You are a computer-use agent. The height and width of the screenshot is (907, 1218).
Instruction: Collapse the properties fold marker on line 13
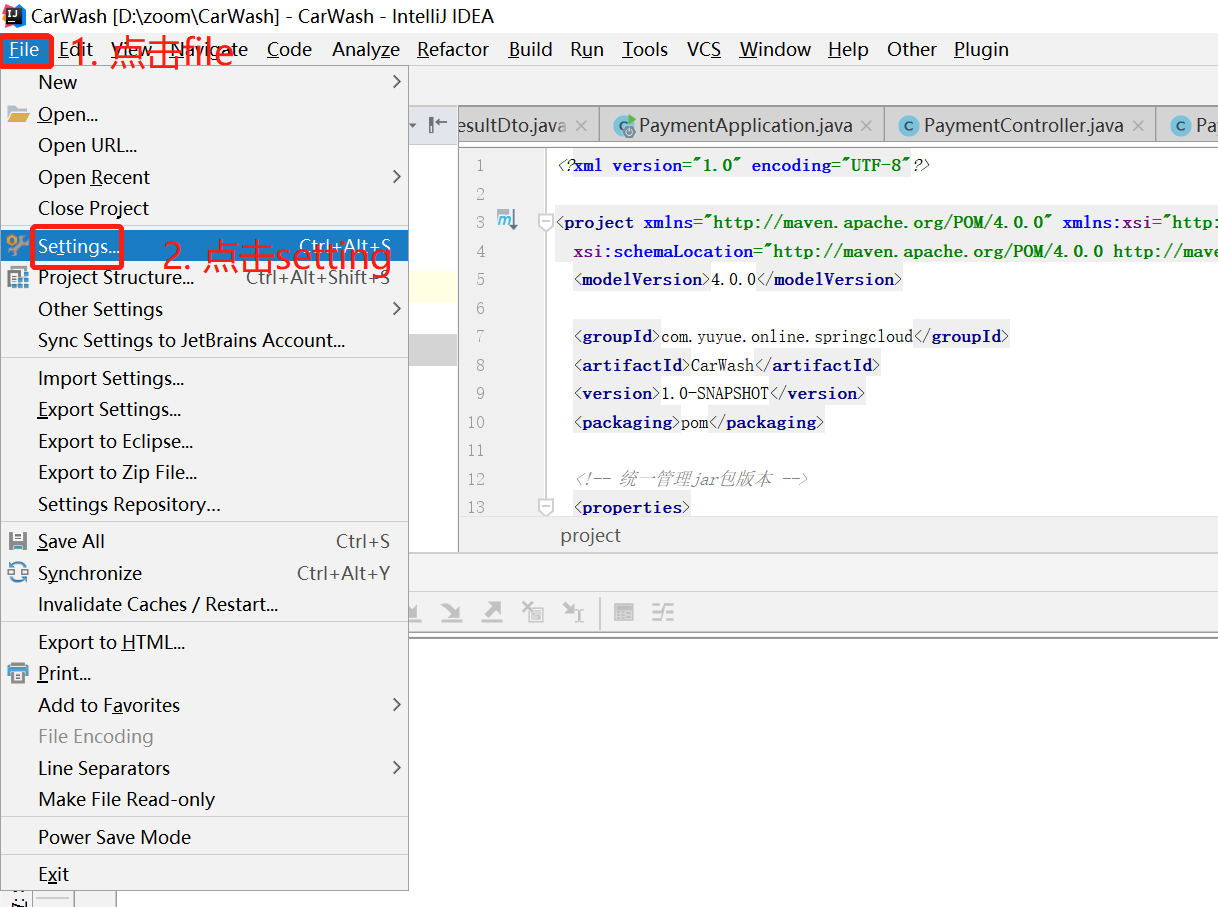click(x=546, y=507)
